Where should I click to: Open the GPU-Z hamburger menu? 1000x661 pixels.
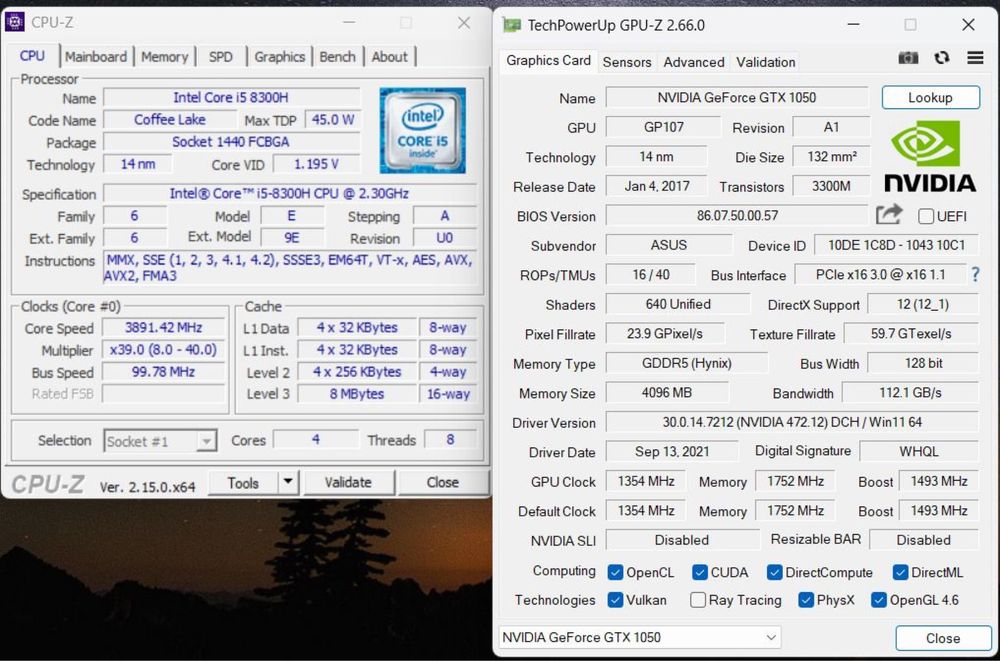click(x=975, y=58)
